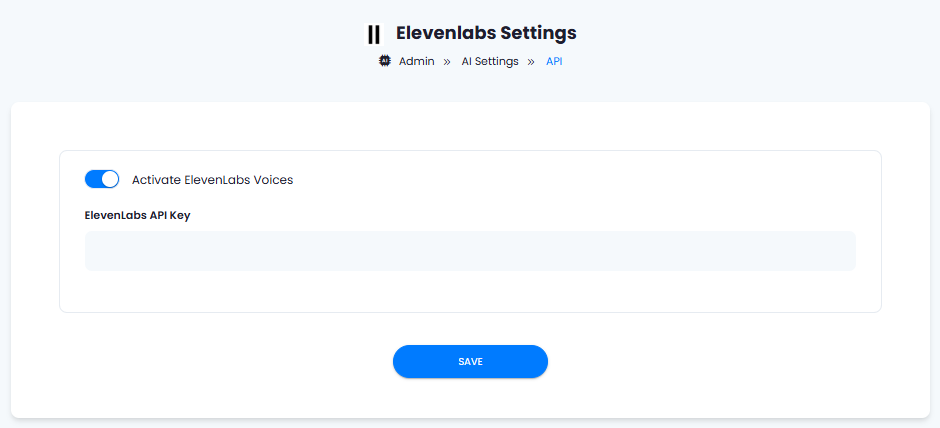Click the Activate ElevenLabs Voices label text
Screen dimensions: 940x428
(x=212, y=180)
